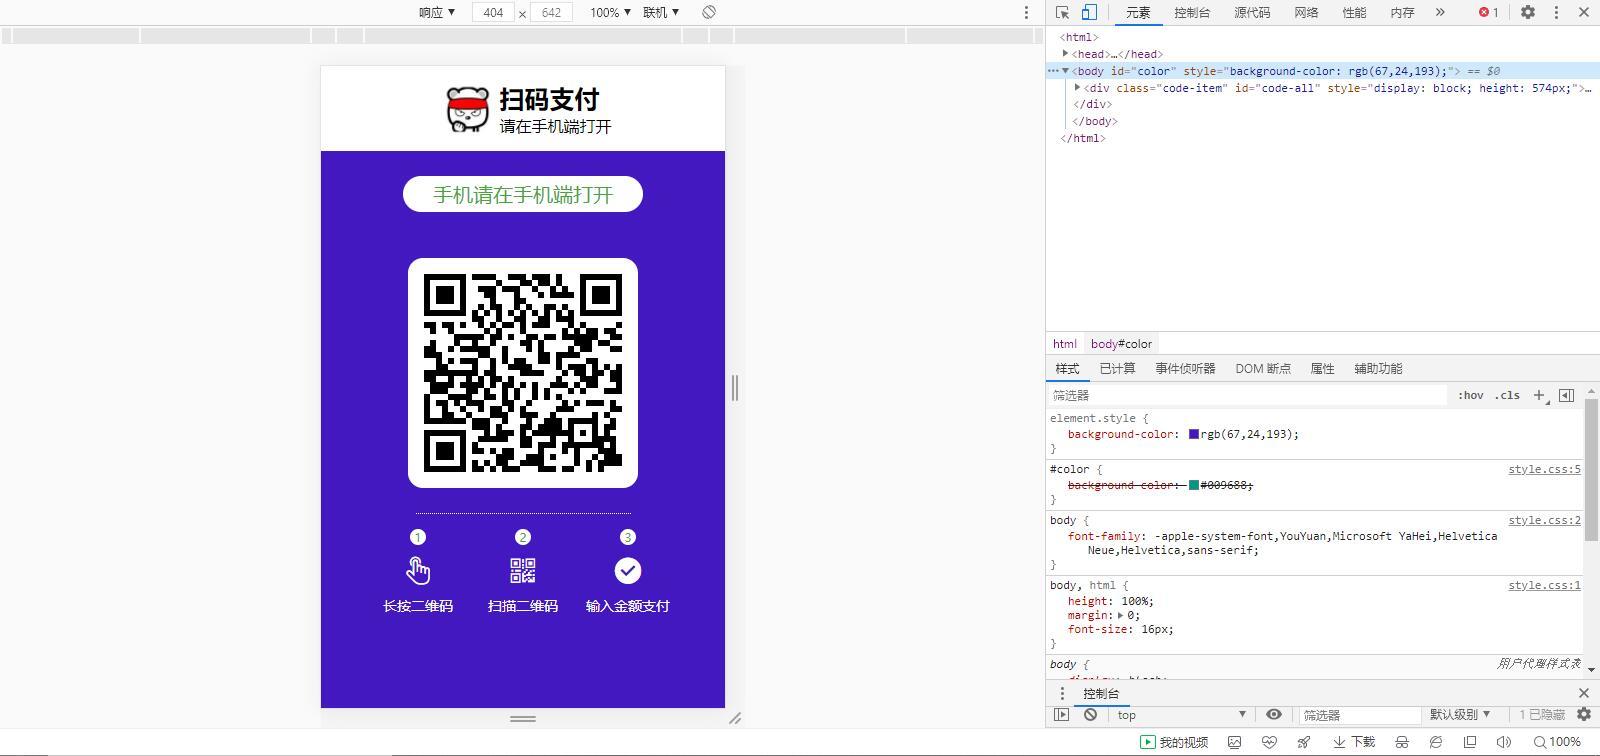Clear the console
This screenshot has height=756, width=1600.
point(1091,715)
